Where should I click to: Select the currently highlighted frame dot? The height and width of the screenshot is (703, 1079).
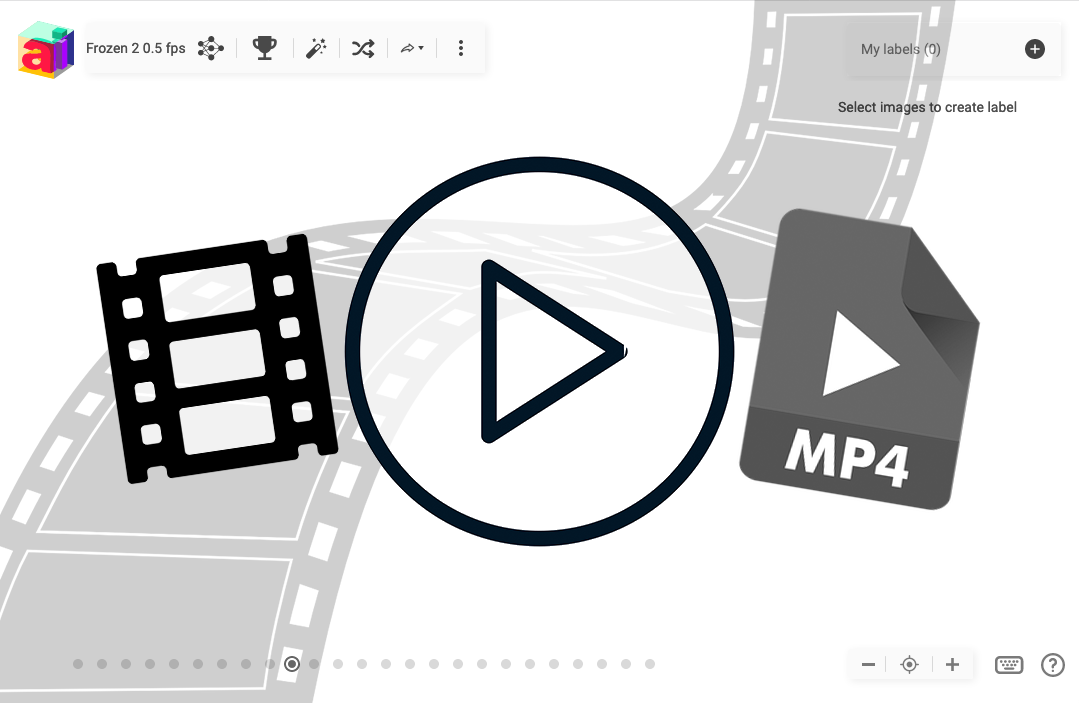pyautogui.click(x=292, y=664)
